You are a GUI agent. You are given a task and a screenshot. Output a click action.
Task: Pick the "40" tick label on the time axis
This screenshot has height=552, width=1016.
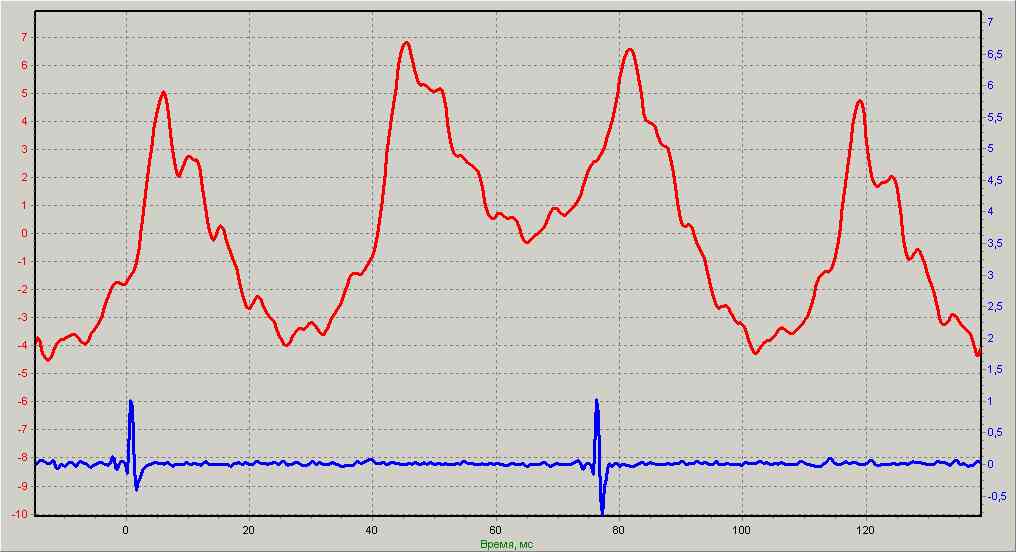tap(372, 529)
